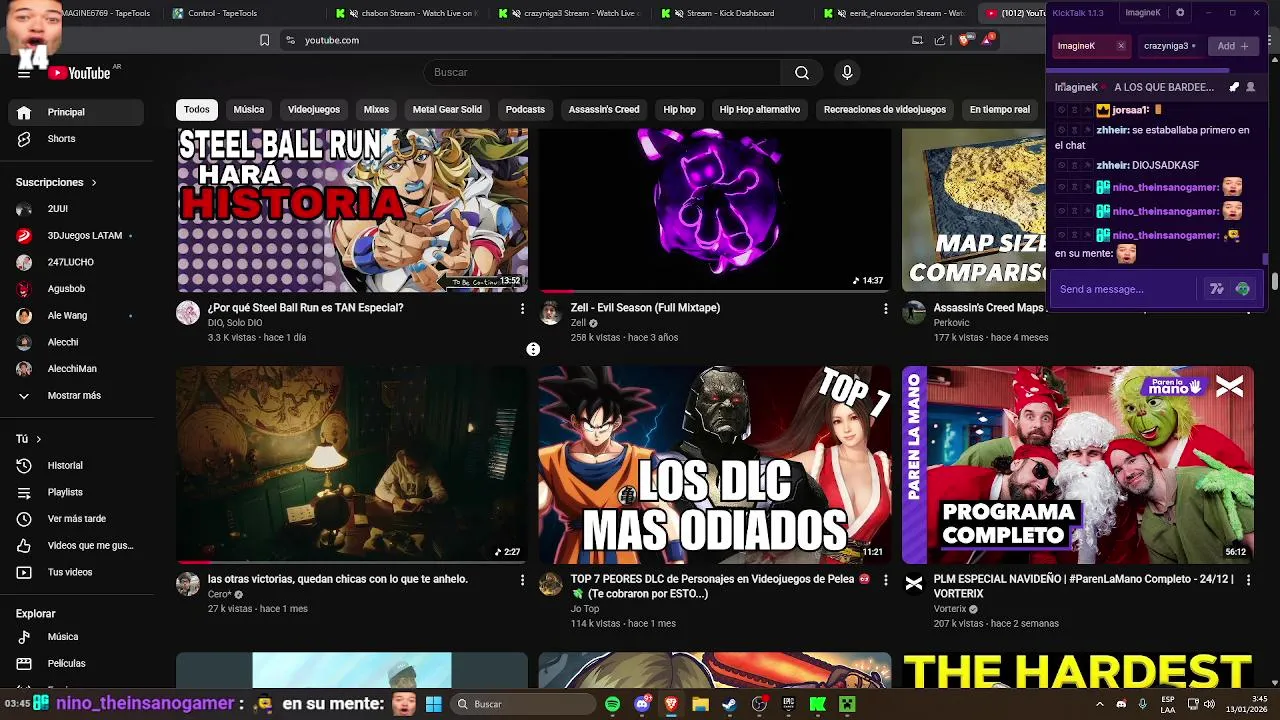Open Playlists in the sidebar
The height and width of the screenshot is (720, 1280).
coord(76,492)
